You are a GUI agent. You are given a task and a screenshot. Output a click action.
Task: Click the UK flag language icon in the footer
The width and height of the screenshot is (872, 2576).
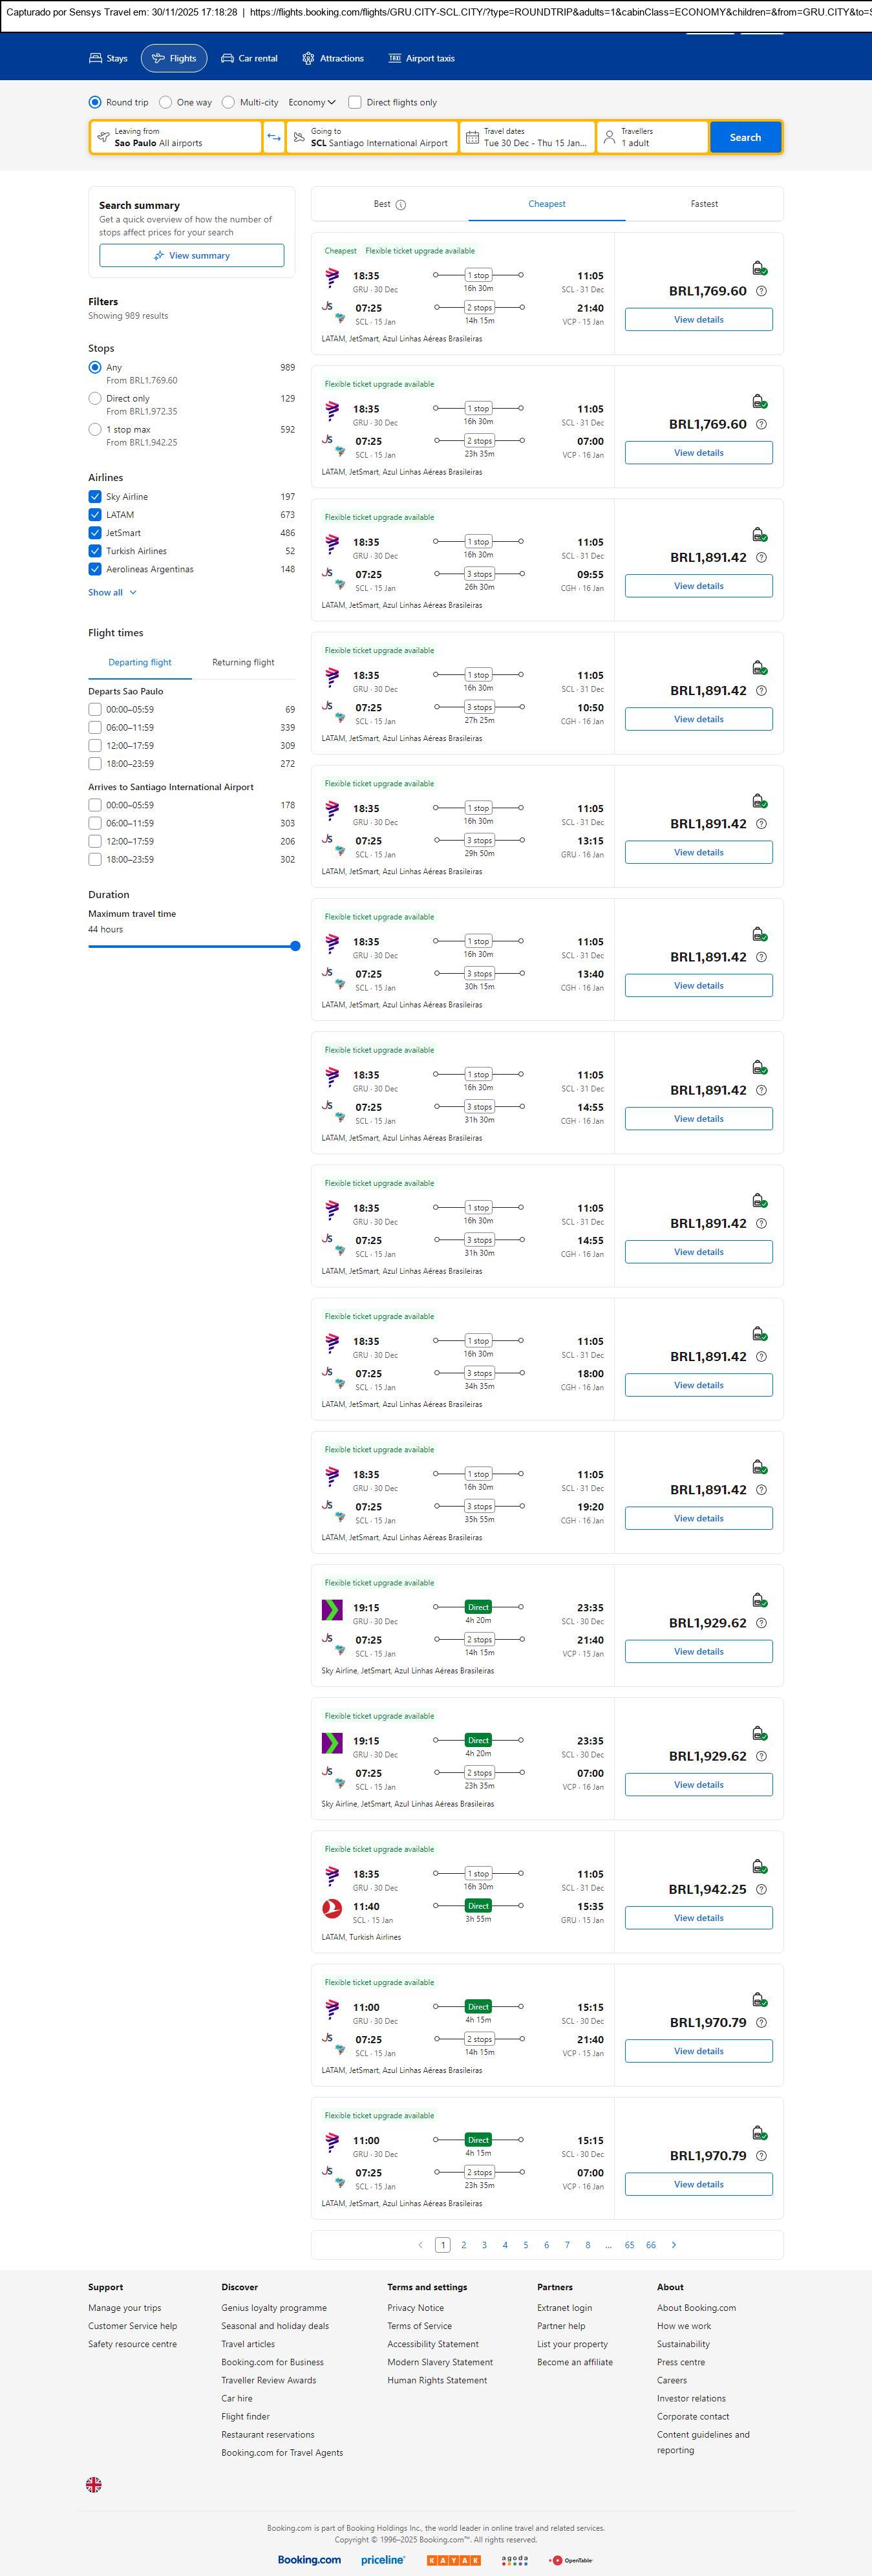pyautogui.click(x=94, y=2484)
